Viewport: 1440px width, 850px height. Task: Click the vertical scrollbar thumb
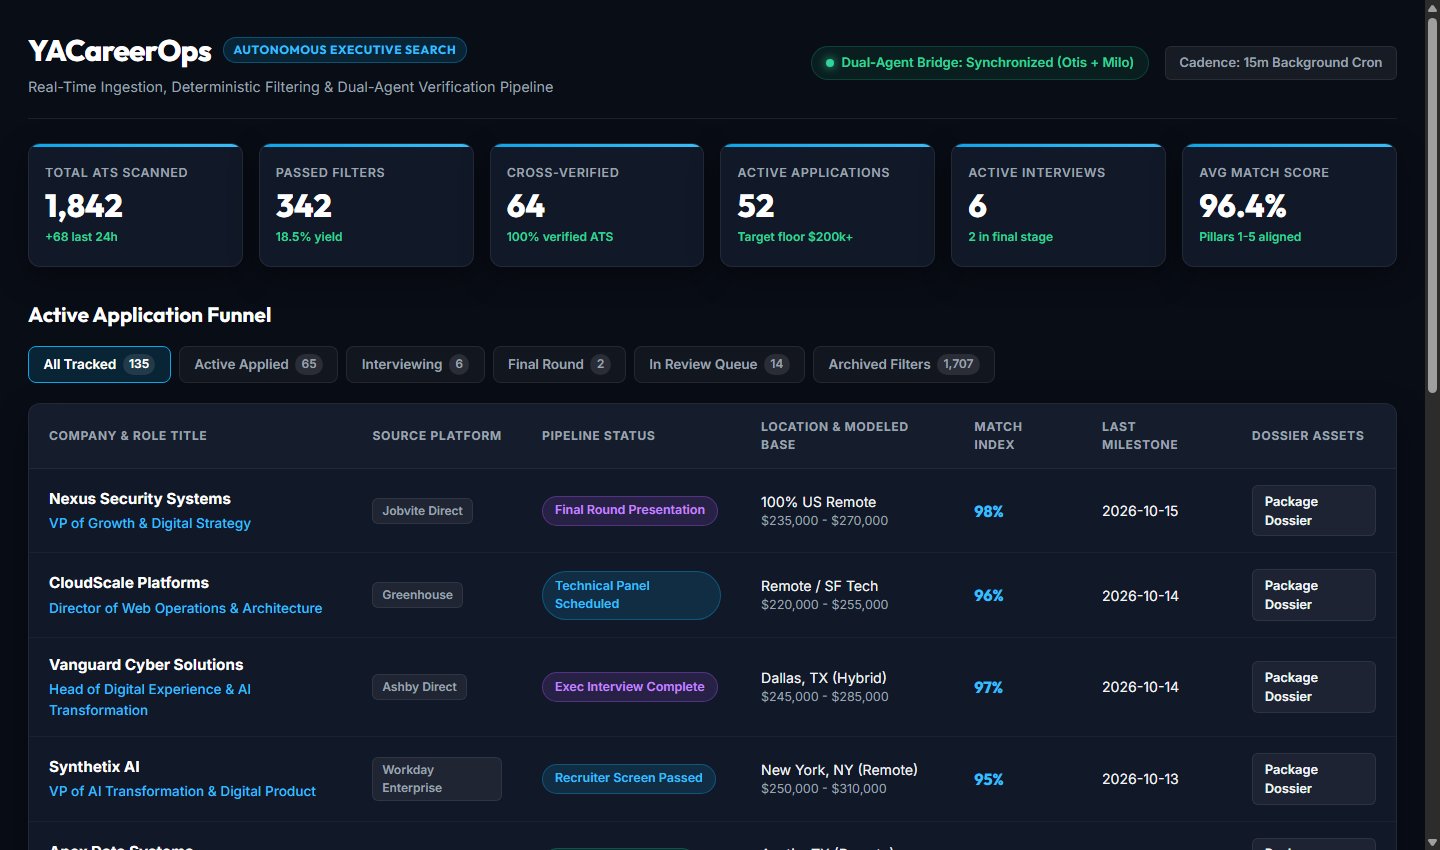point(1432,205)
